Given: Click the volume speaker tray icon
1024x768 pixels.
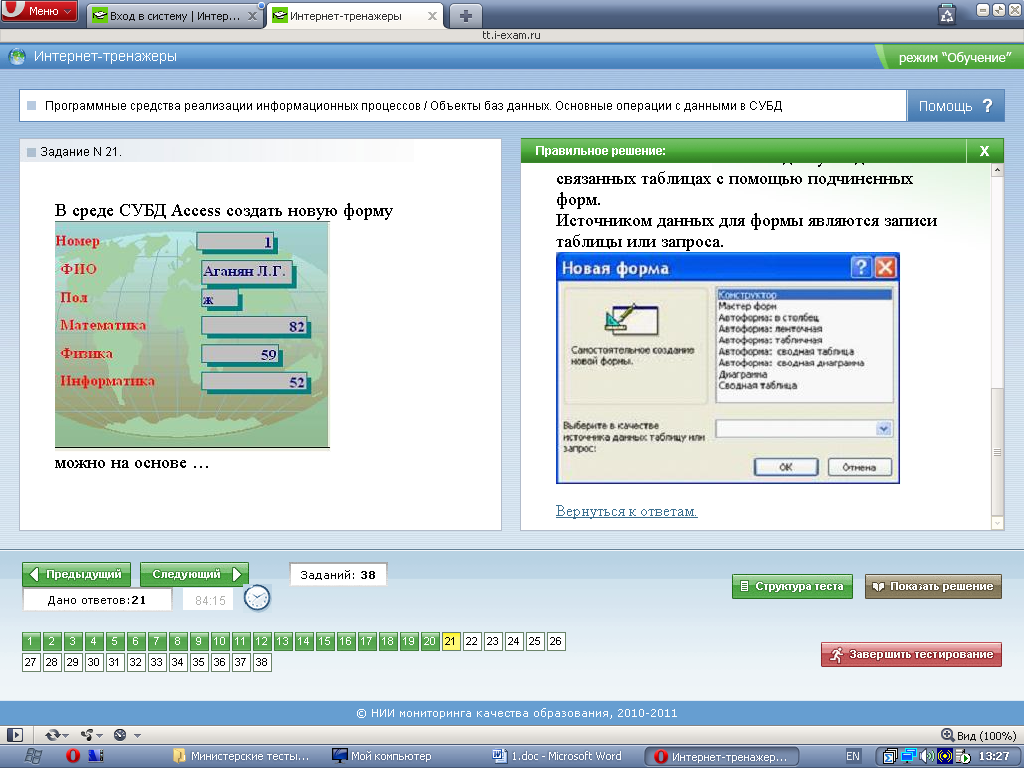Looking at the screenshot, I should click(925, 757).
